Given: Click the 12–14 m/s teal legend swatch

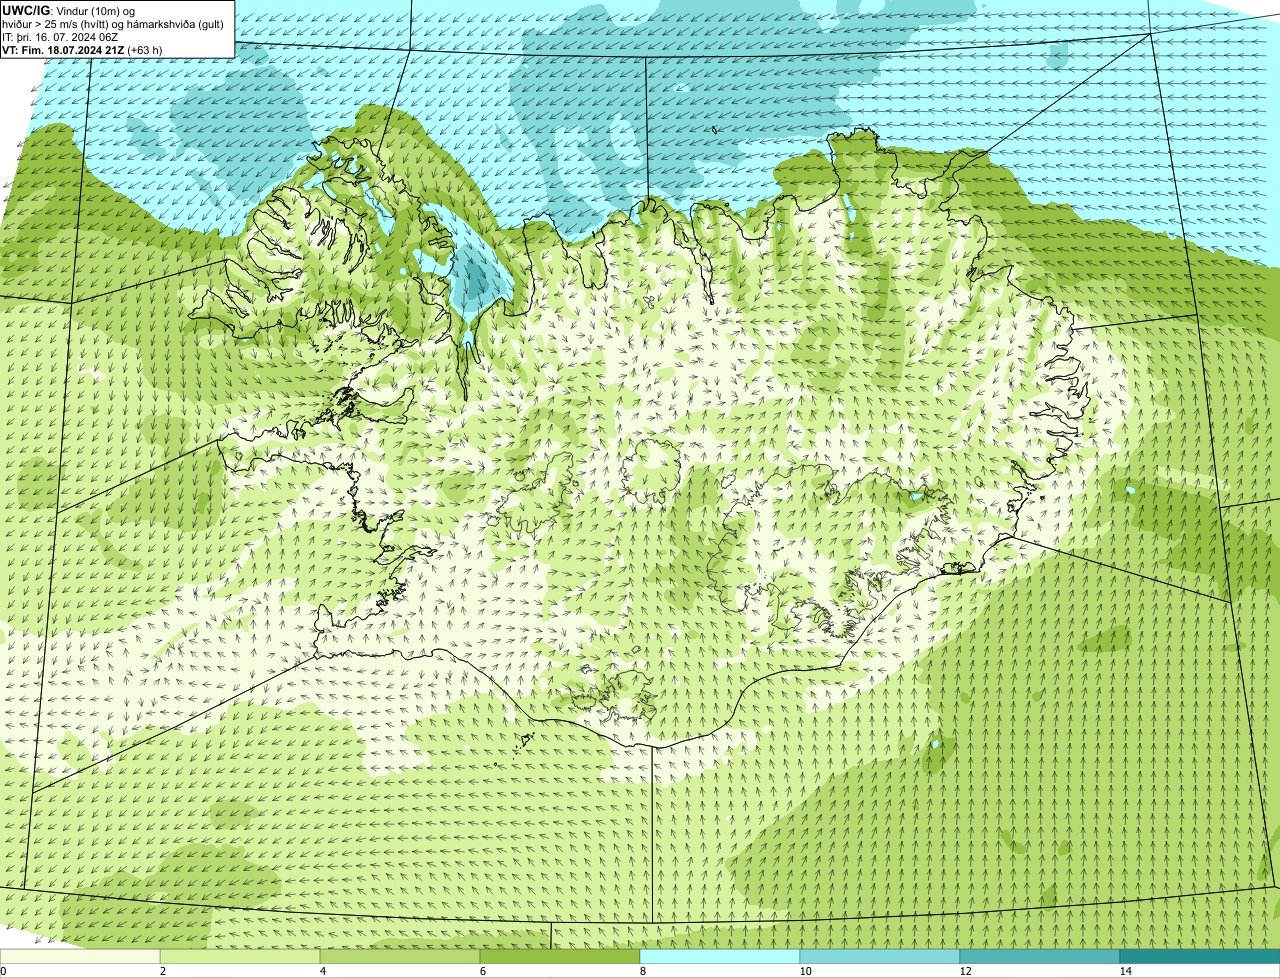Looking at the screenshot, I should coord(1040,956).
